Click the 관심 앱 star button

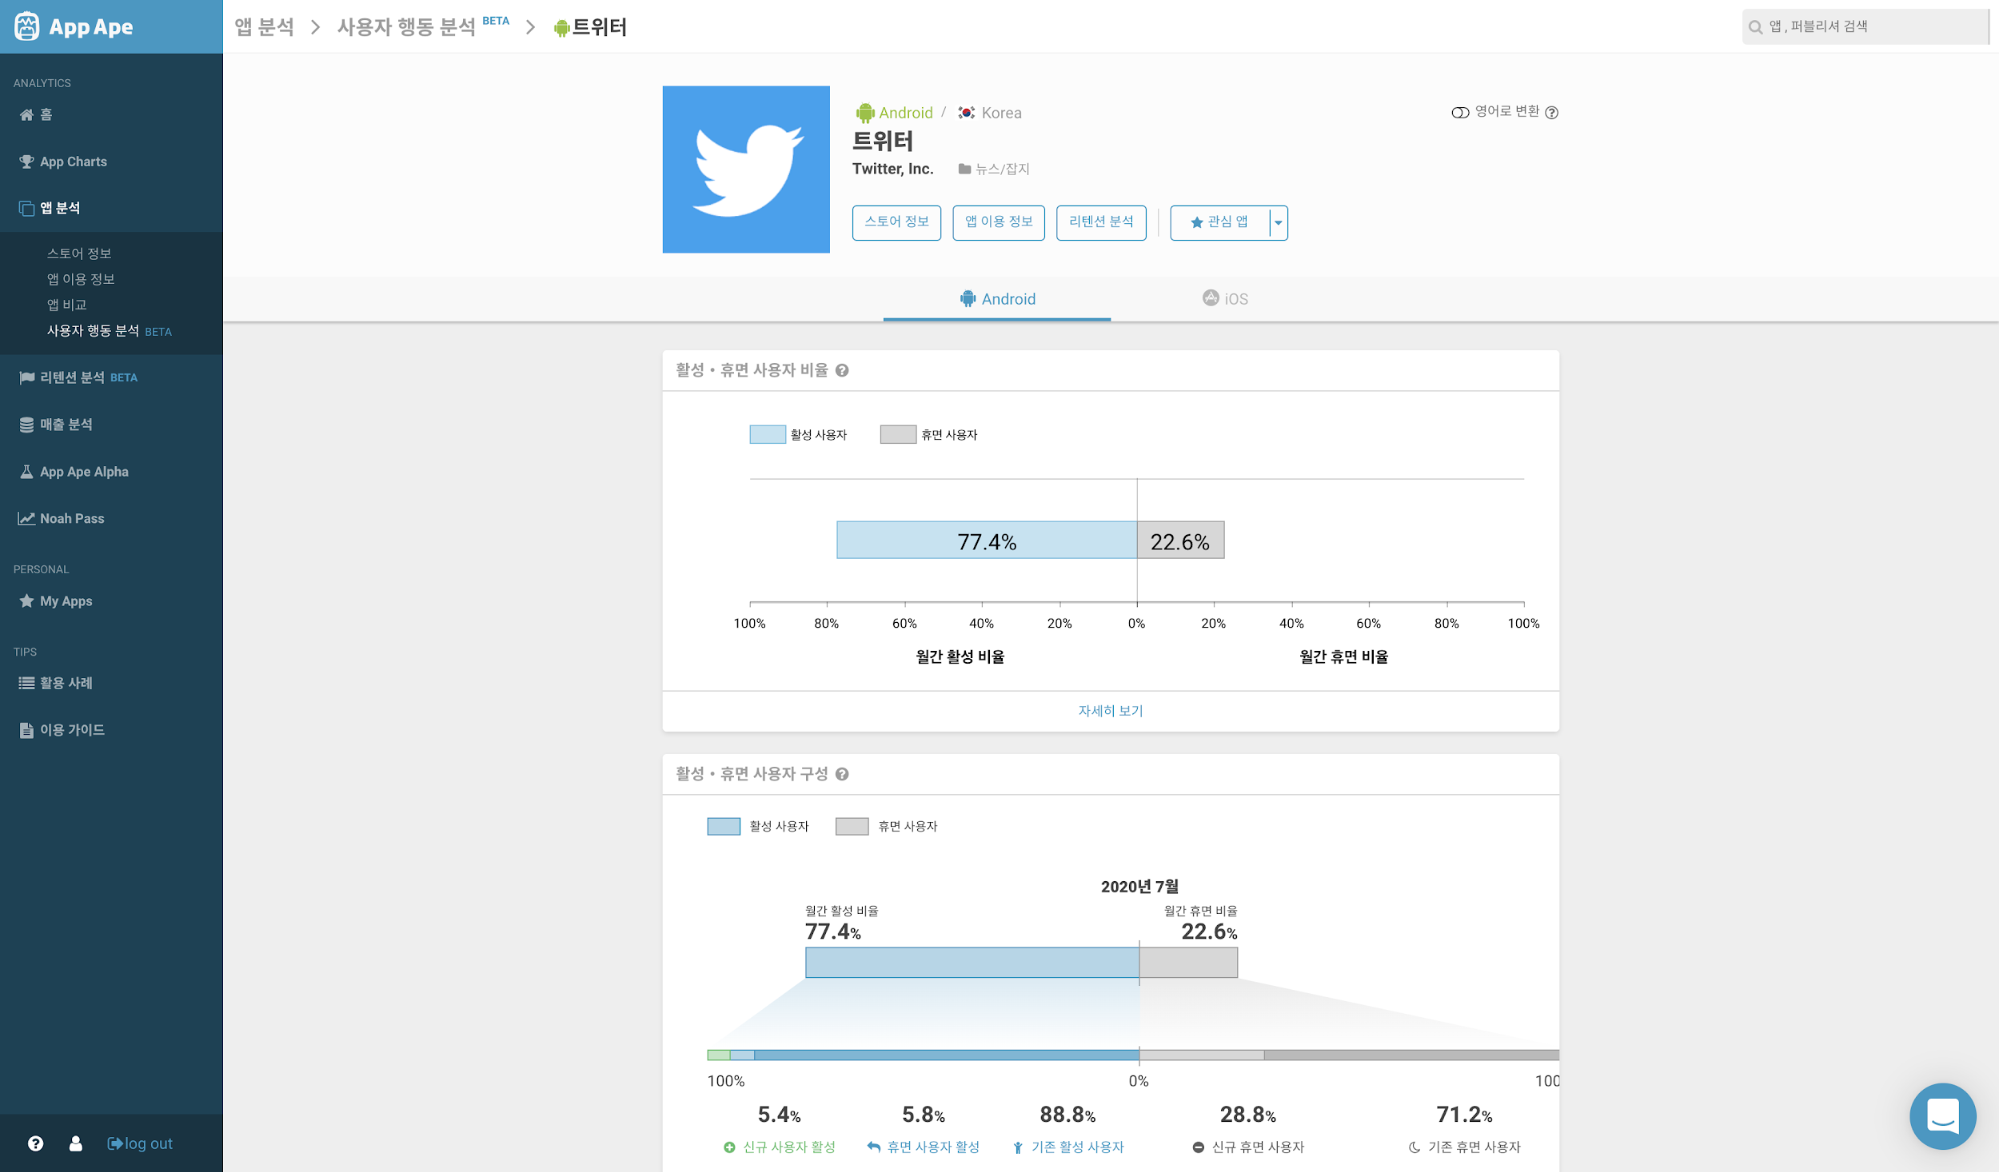click(1220, 223)
